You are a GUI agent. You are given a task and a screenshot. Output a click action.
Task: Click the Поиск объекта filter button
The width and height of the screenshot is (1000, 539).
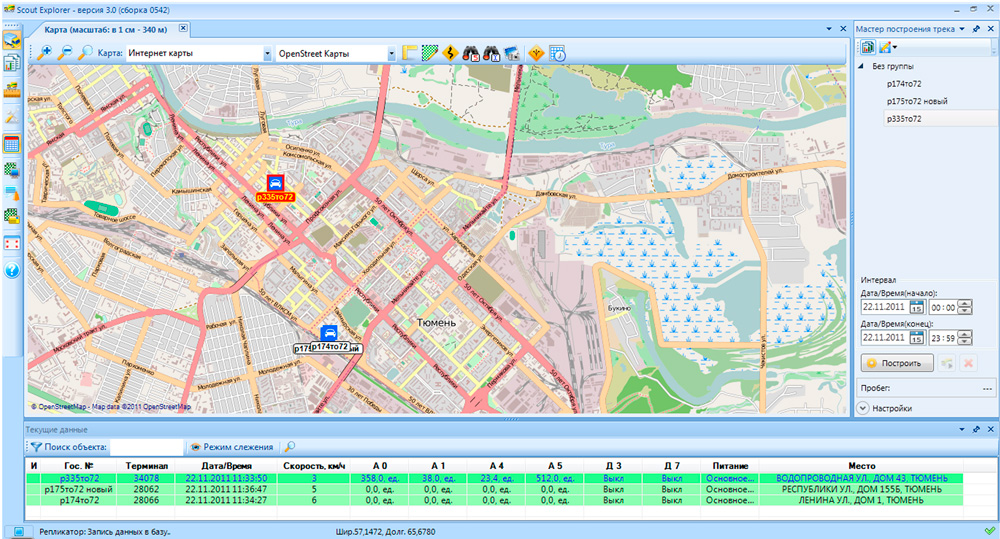(69, 447)
